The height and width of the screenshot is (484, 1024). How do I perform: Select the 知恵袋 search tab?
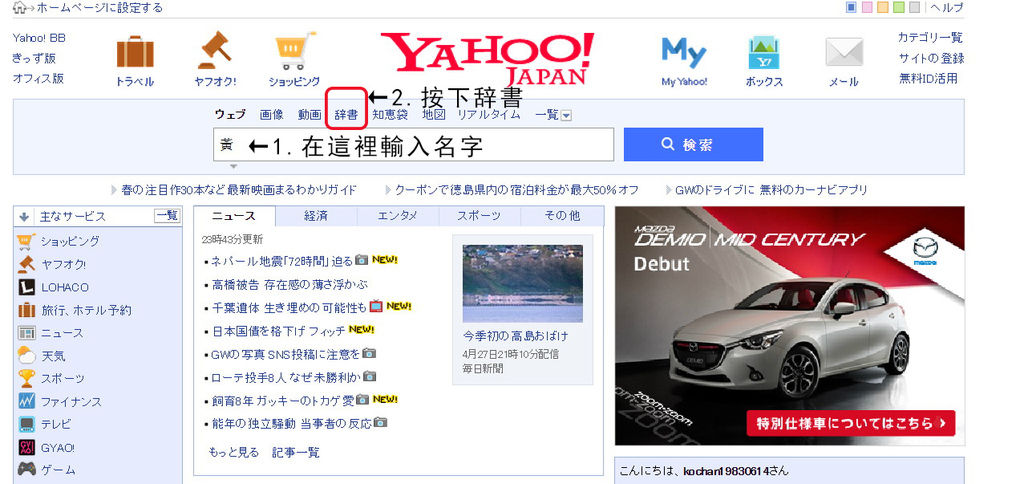click(390, 115)
